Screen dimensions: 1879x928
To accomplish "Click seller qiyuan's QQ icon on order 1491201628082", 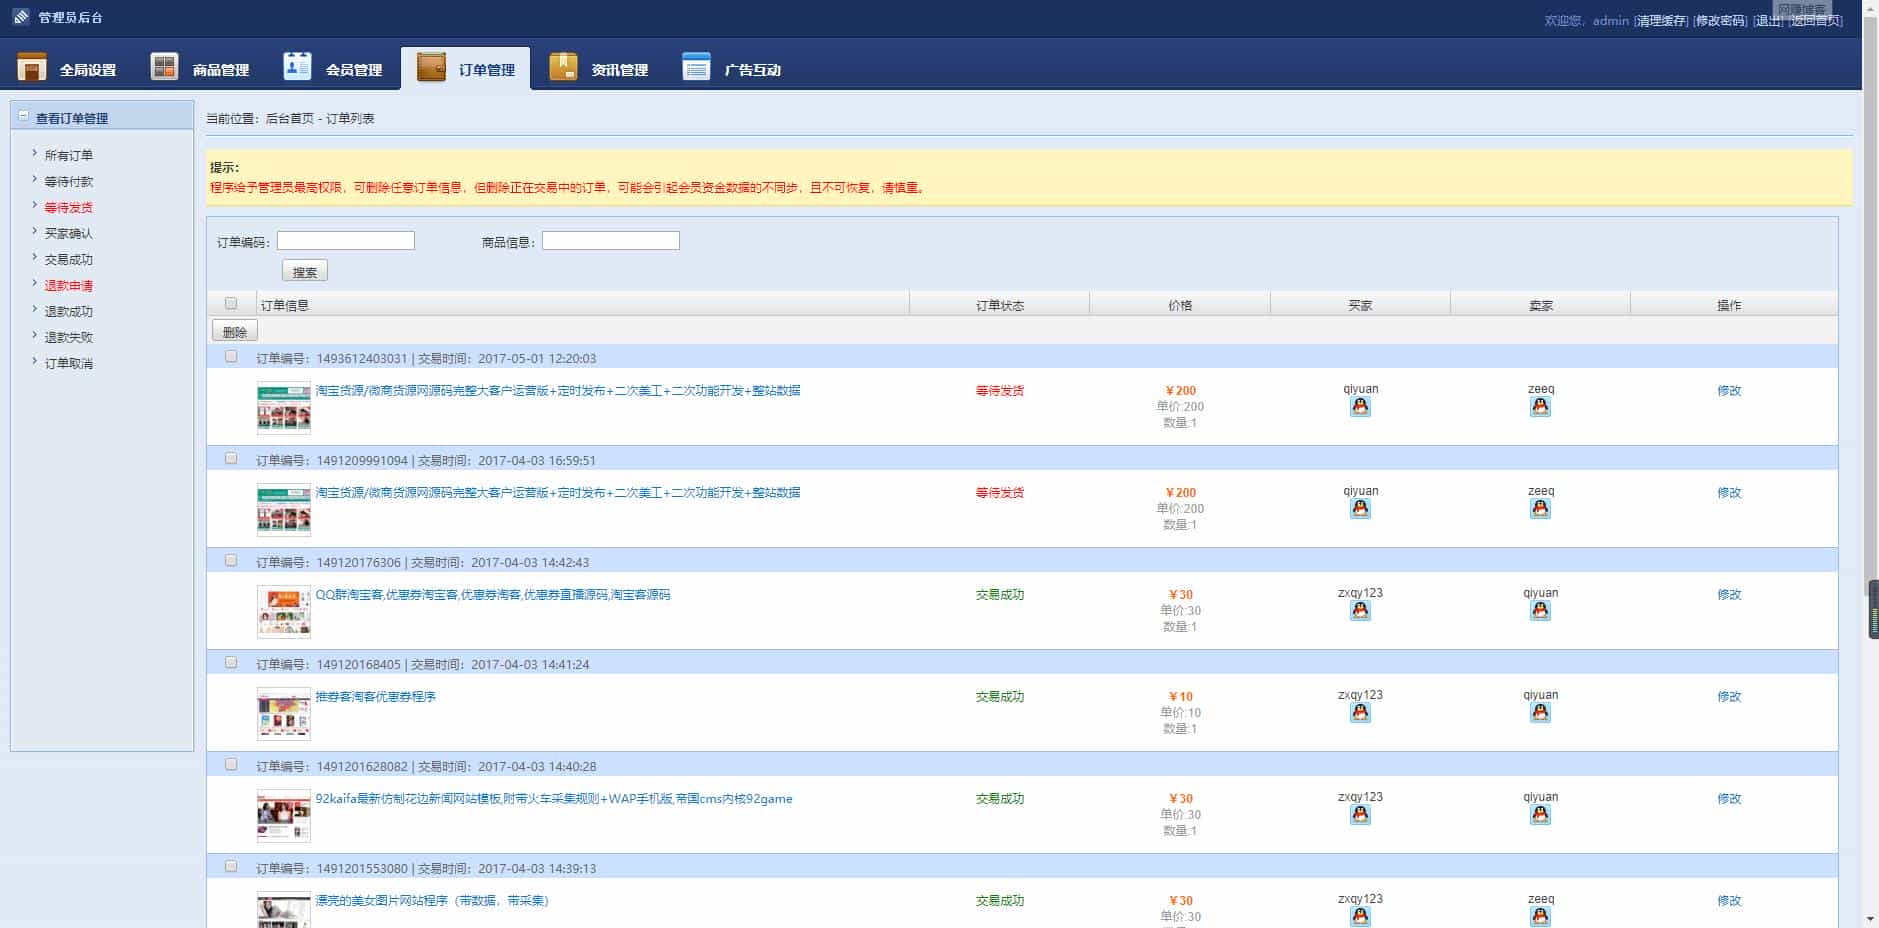I will (x=1540, y=814).
